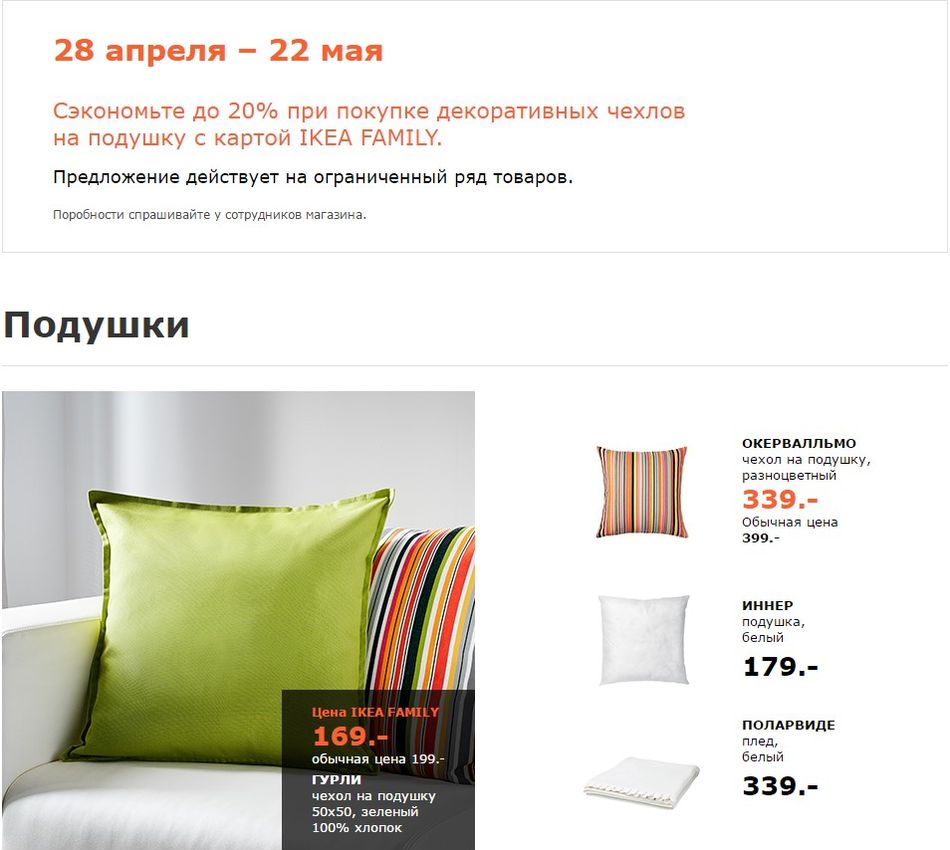Click the Обычная цена 399.- text
This screenshot has width=950, height=850.
[x=789, y=530]
